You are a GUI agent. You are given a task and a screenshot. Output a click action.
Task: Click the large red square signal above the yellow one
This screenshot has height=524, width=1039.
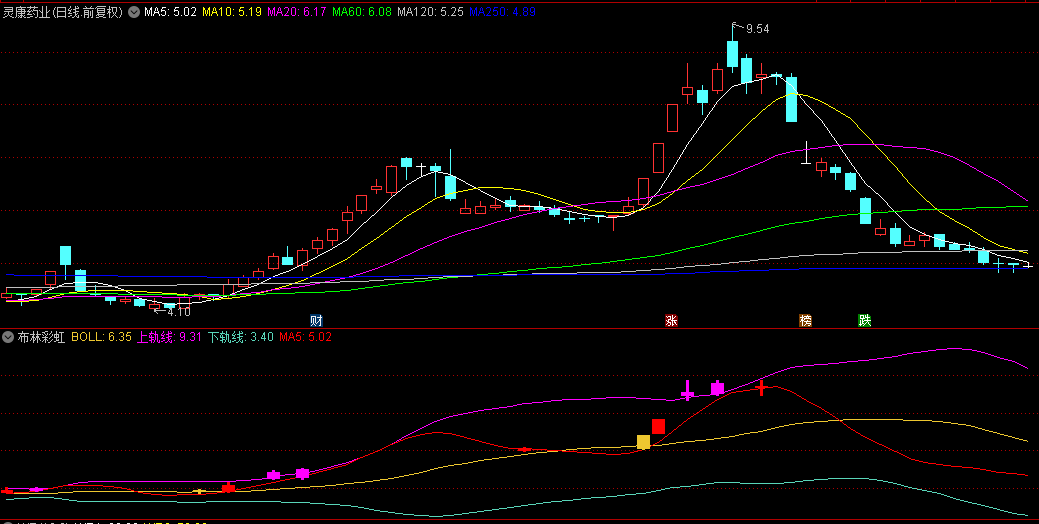658,427
